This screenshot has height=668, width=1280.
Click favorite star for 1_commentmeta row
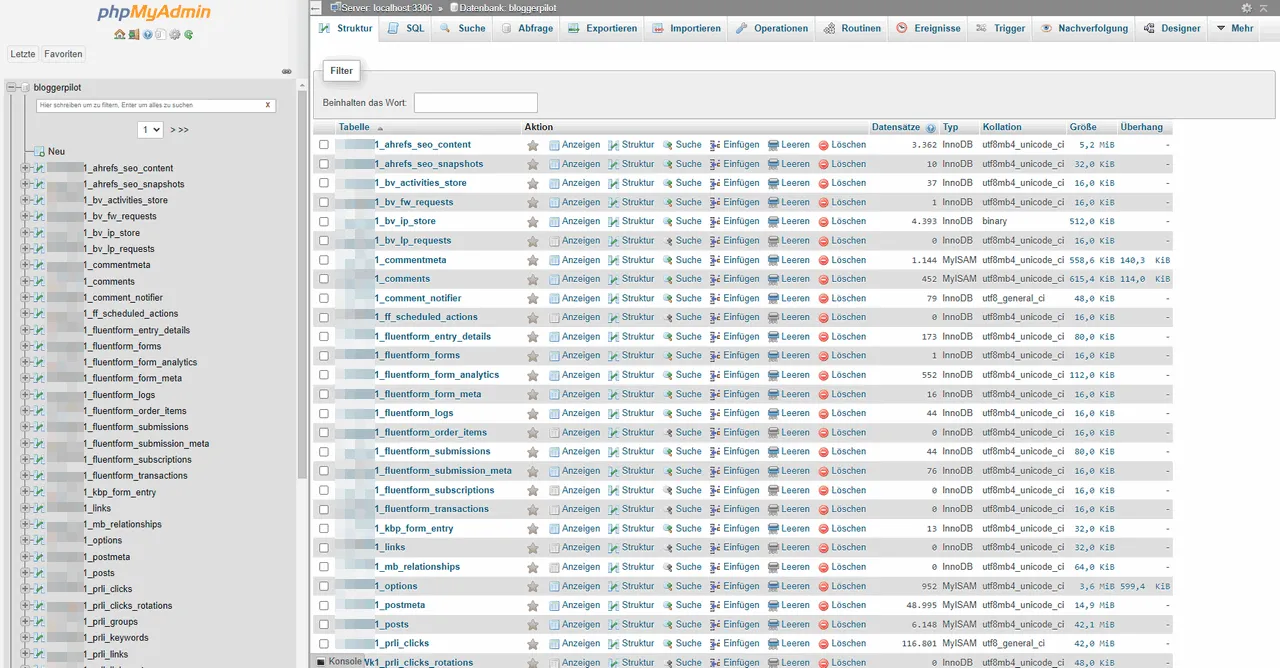(x=533, y=260)
